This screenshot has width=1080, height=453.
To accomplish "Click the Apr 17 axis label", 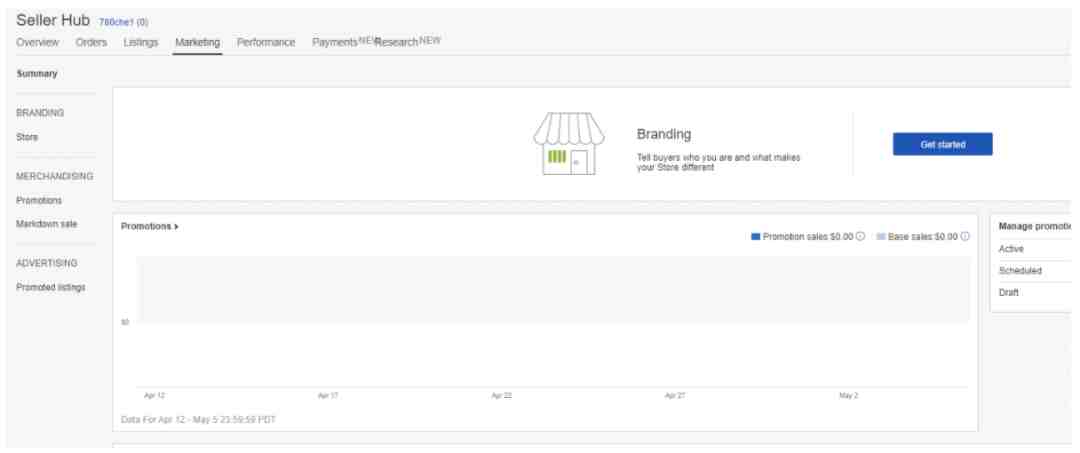I will point(328,396).
